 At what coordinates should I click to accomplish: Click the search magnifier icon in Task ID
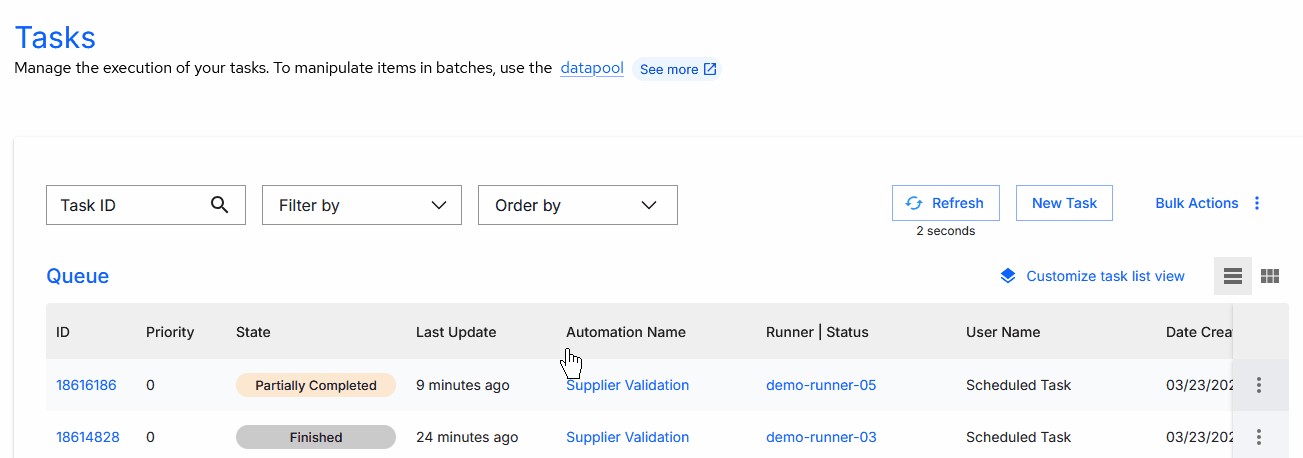pyautogui.click(x=220, y=205)
